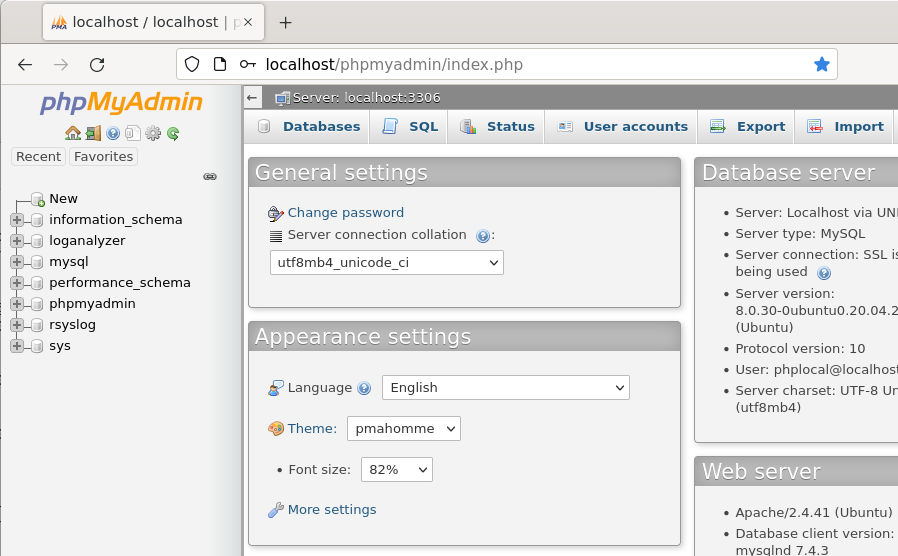This screenshot has height=556, width=898.
Task: Select the rsyslog database
Action: [72, 324]
